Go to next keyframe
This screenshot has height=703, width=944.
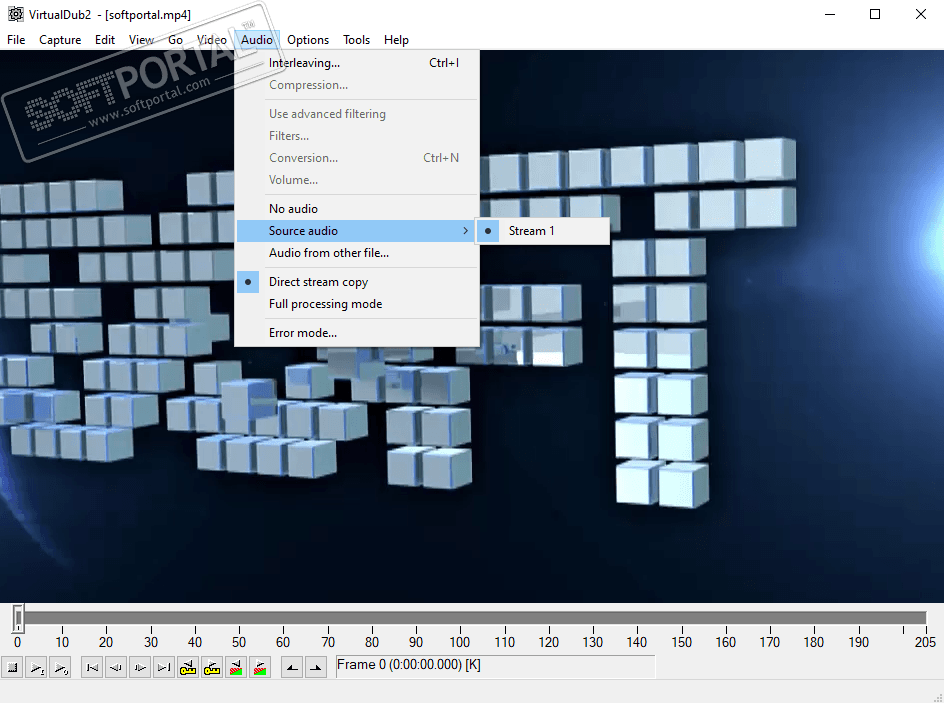click(212, 667)
